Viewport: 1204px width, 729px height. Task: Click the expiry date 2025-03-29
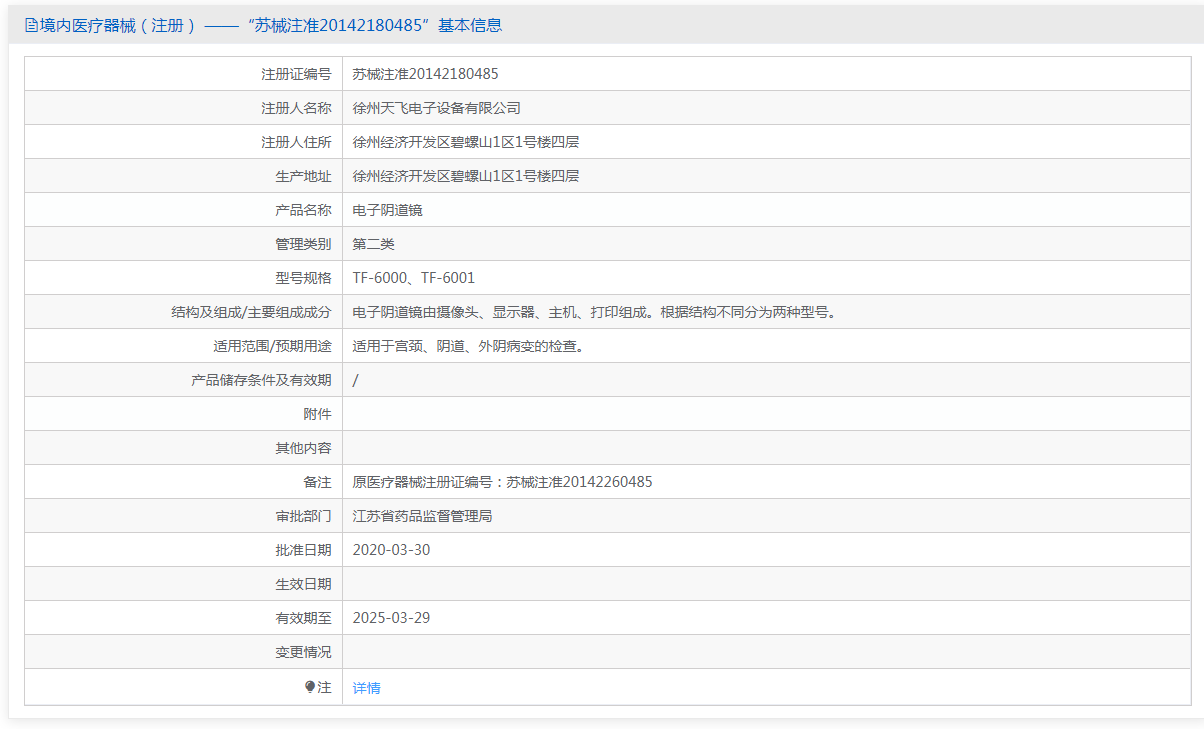click(391, 618)
